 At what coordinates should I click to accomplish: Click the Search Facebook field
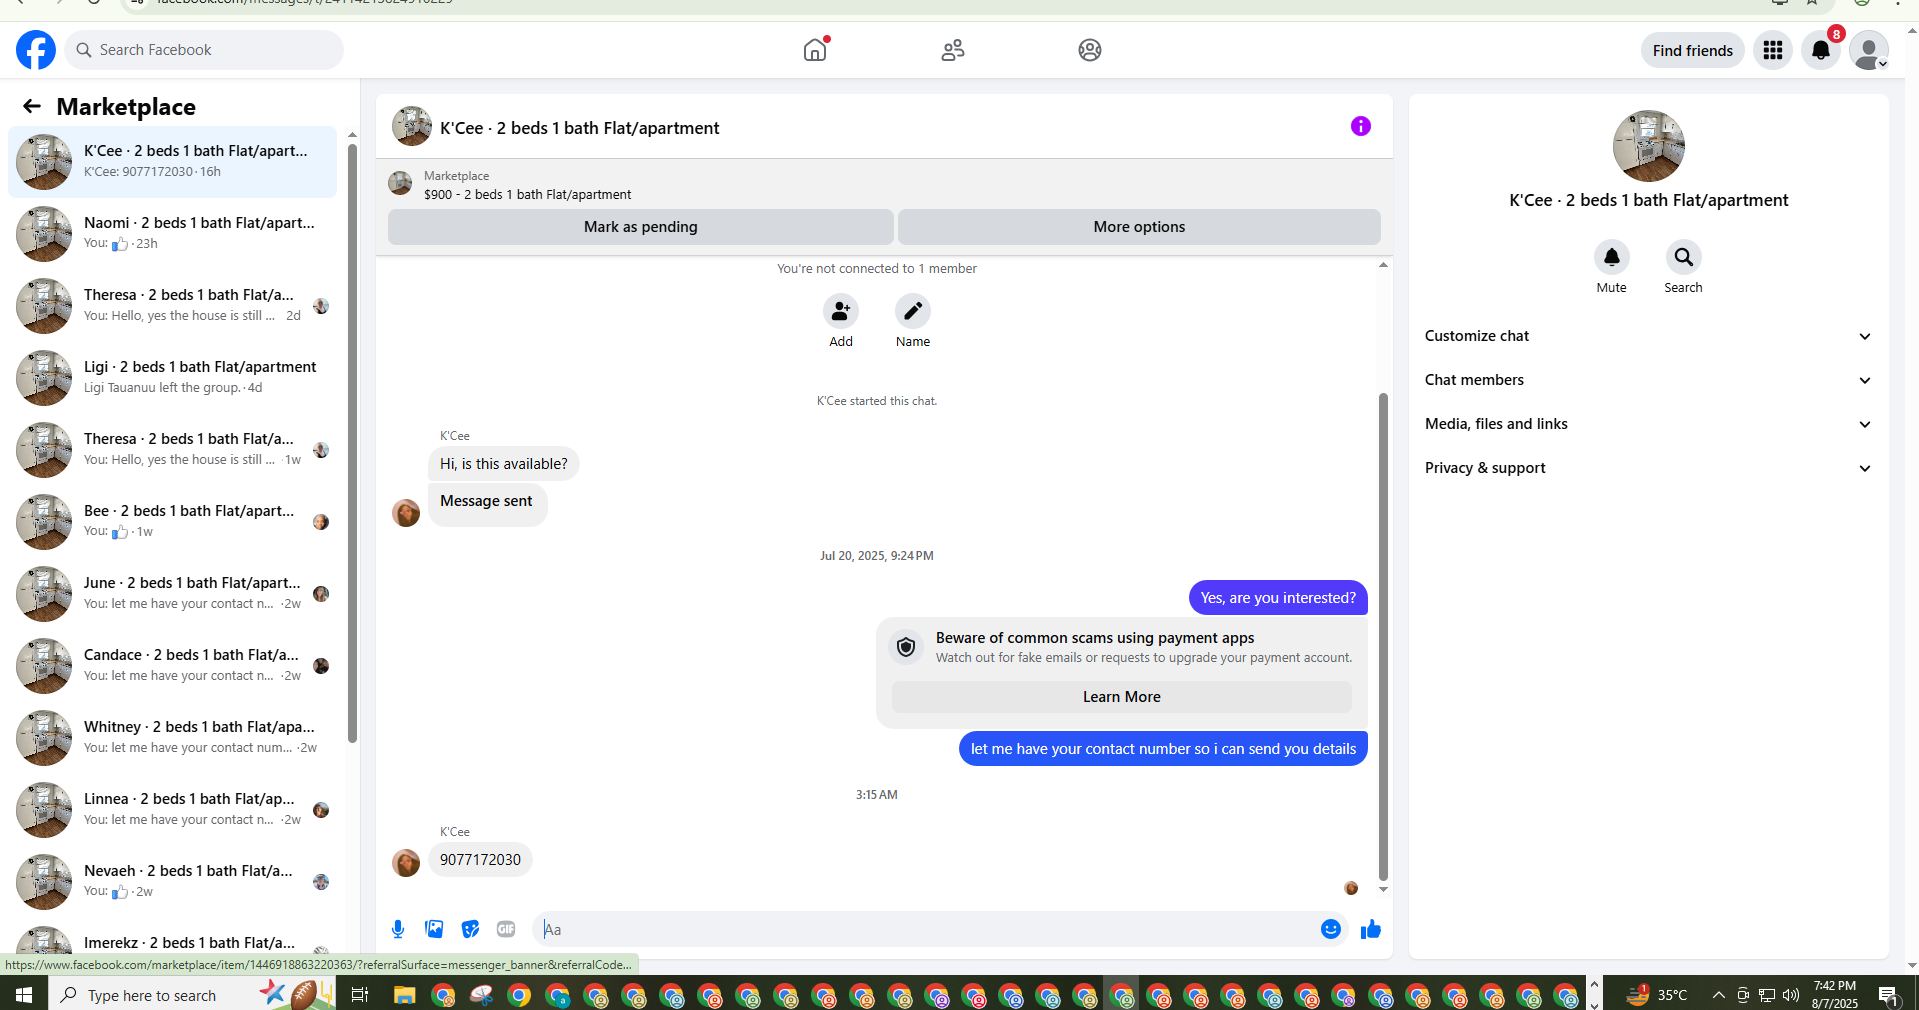point(204,50)
